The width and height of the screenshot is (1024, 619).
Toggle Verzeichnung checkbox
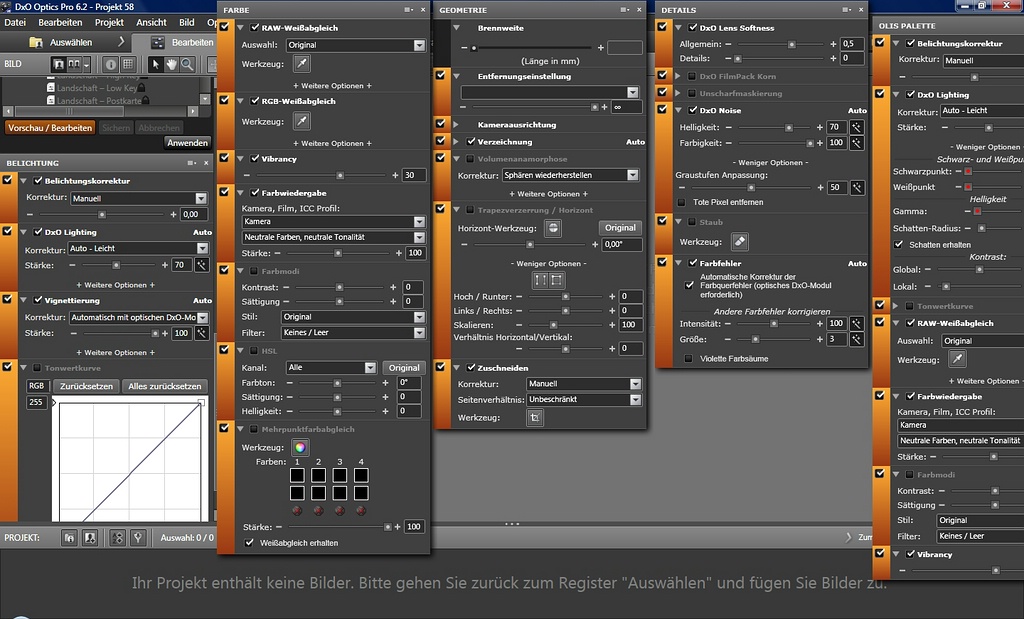point(471,141)
